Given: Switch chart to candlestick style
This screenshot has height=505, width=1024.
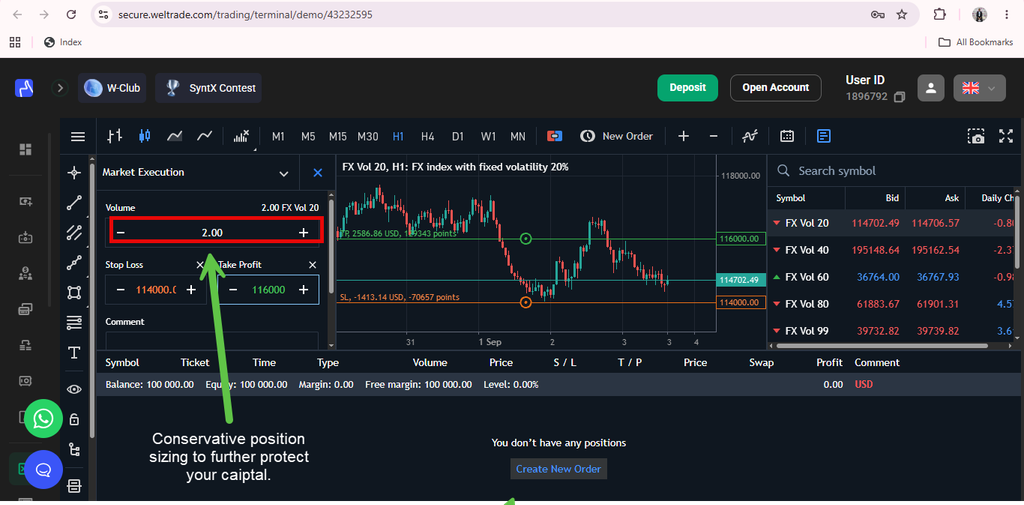Looking at the screenshot, I should point(144,136).
